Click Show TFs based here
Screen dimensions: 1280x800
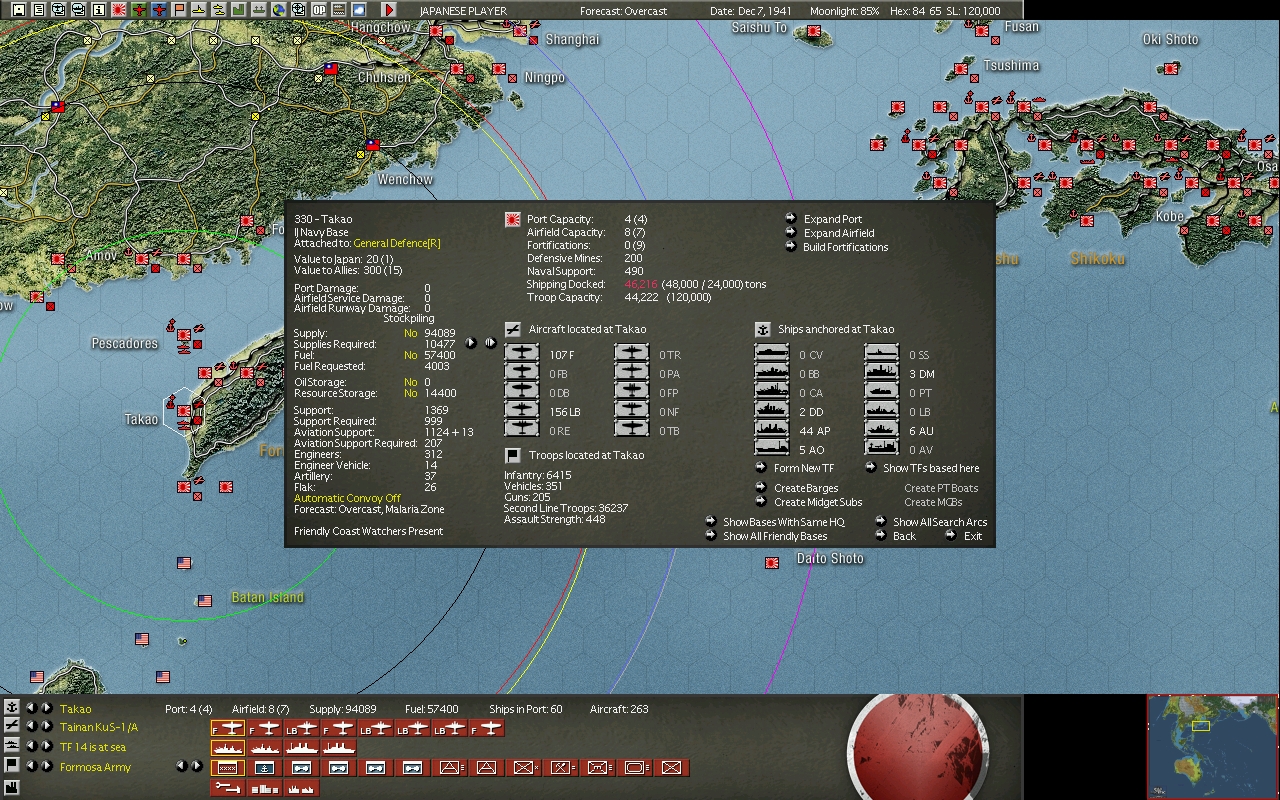pyautogui.click(x=922, y=468)
